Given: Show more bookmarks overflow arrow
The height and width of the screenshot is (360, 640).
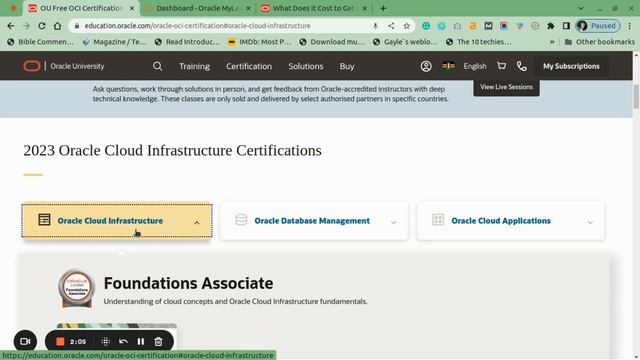Looking at the screenshot, I should click(x=552, y=42).
